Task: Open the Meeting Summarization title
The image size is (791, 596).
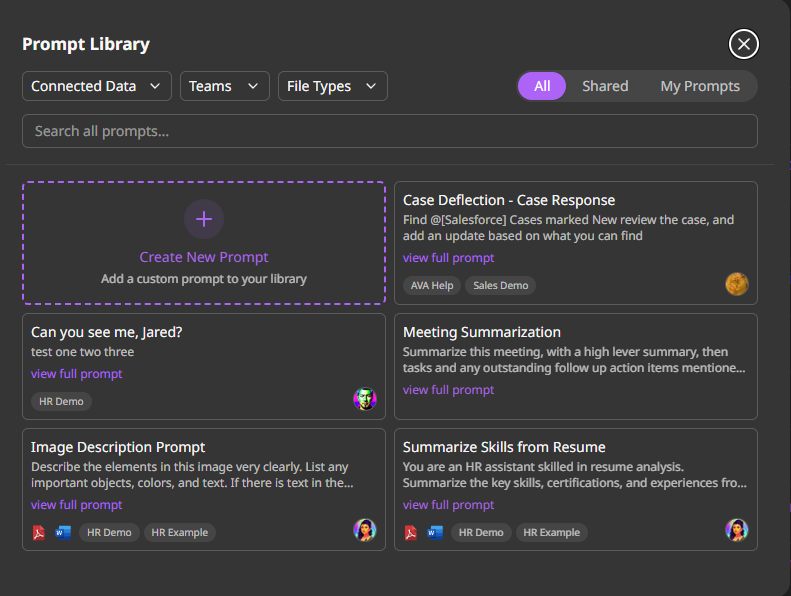Action: 482,333
